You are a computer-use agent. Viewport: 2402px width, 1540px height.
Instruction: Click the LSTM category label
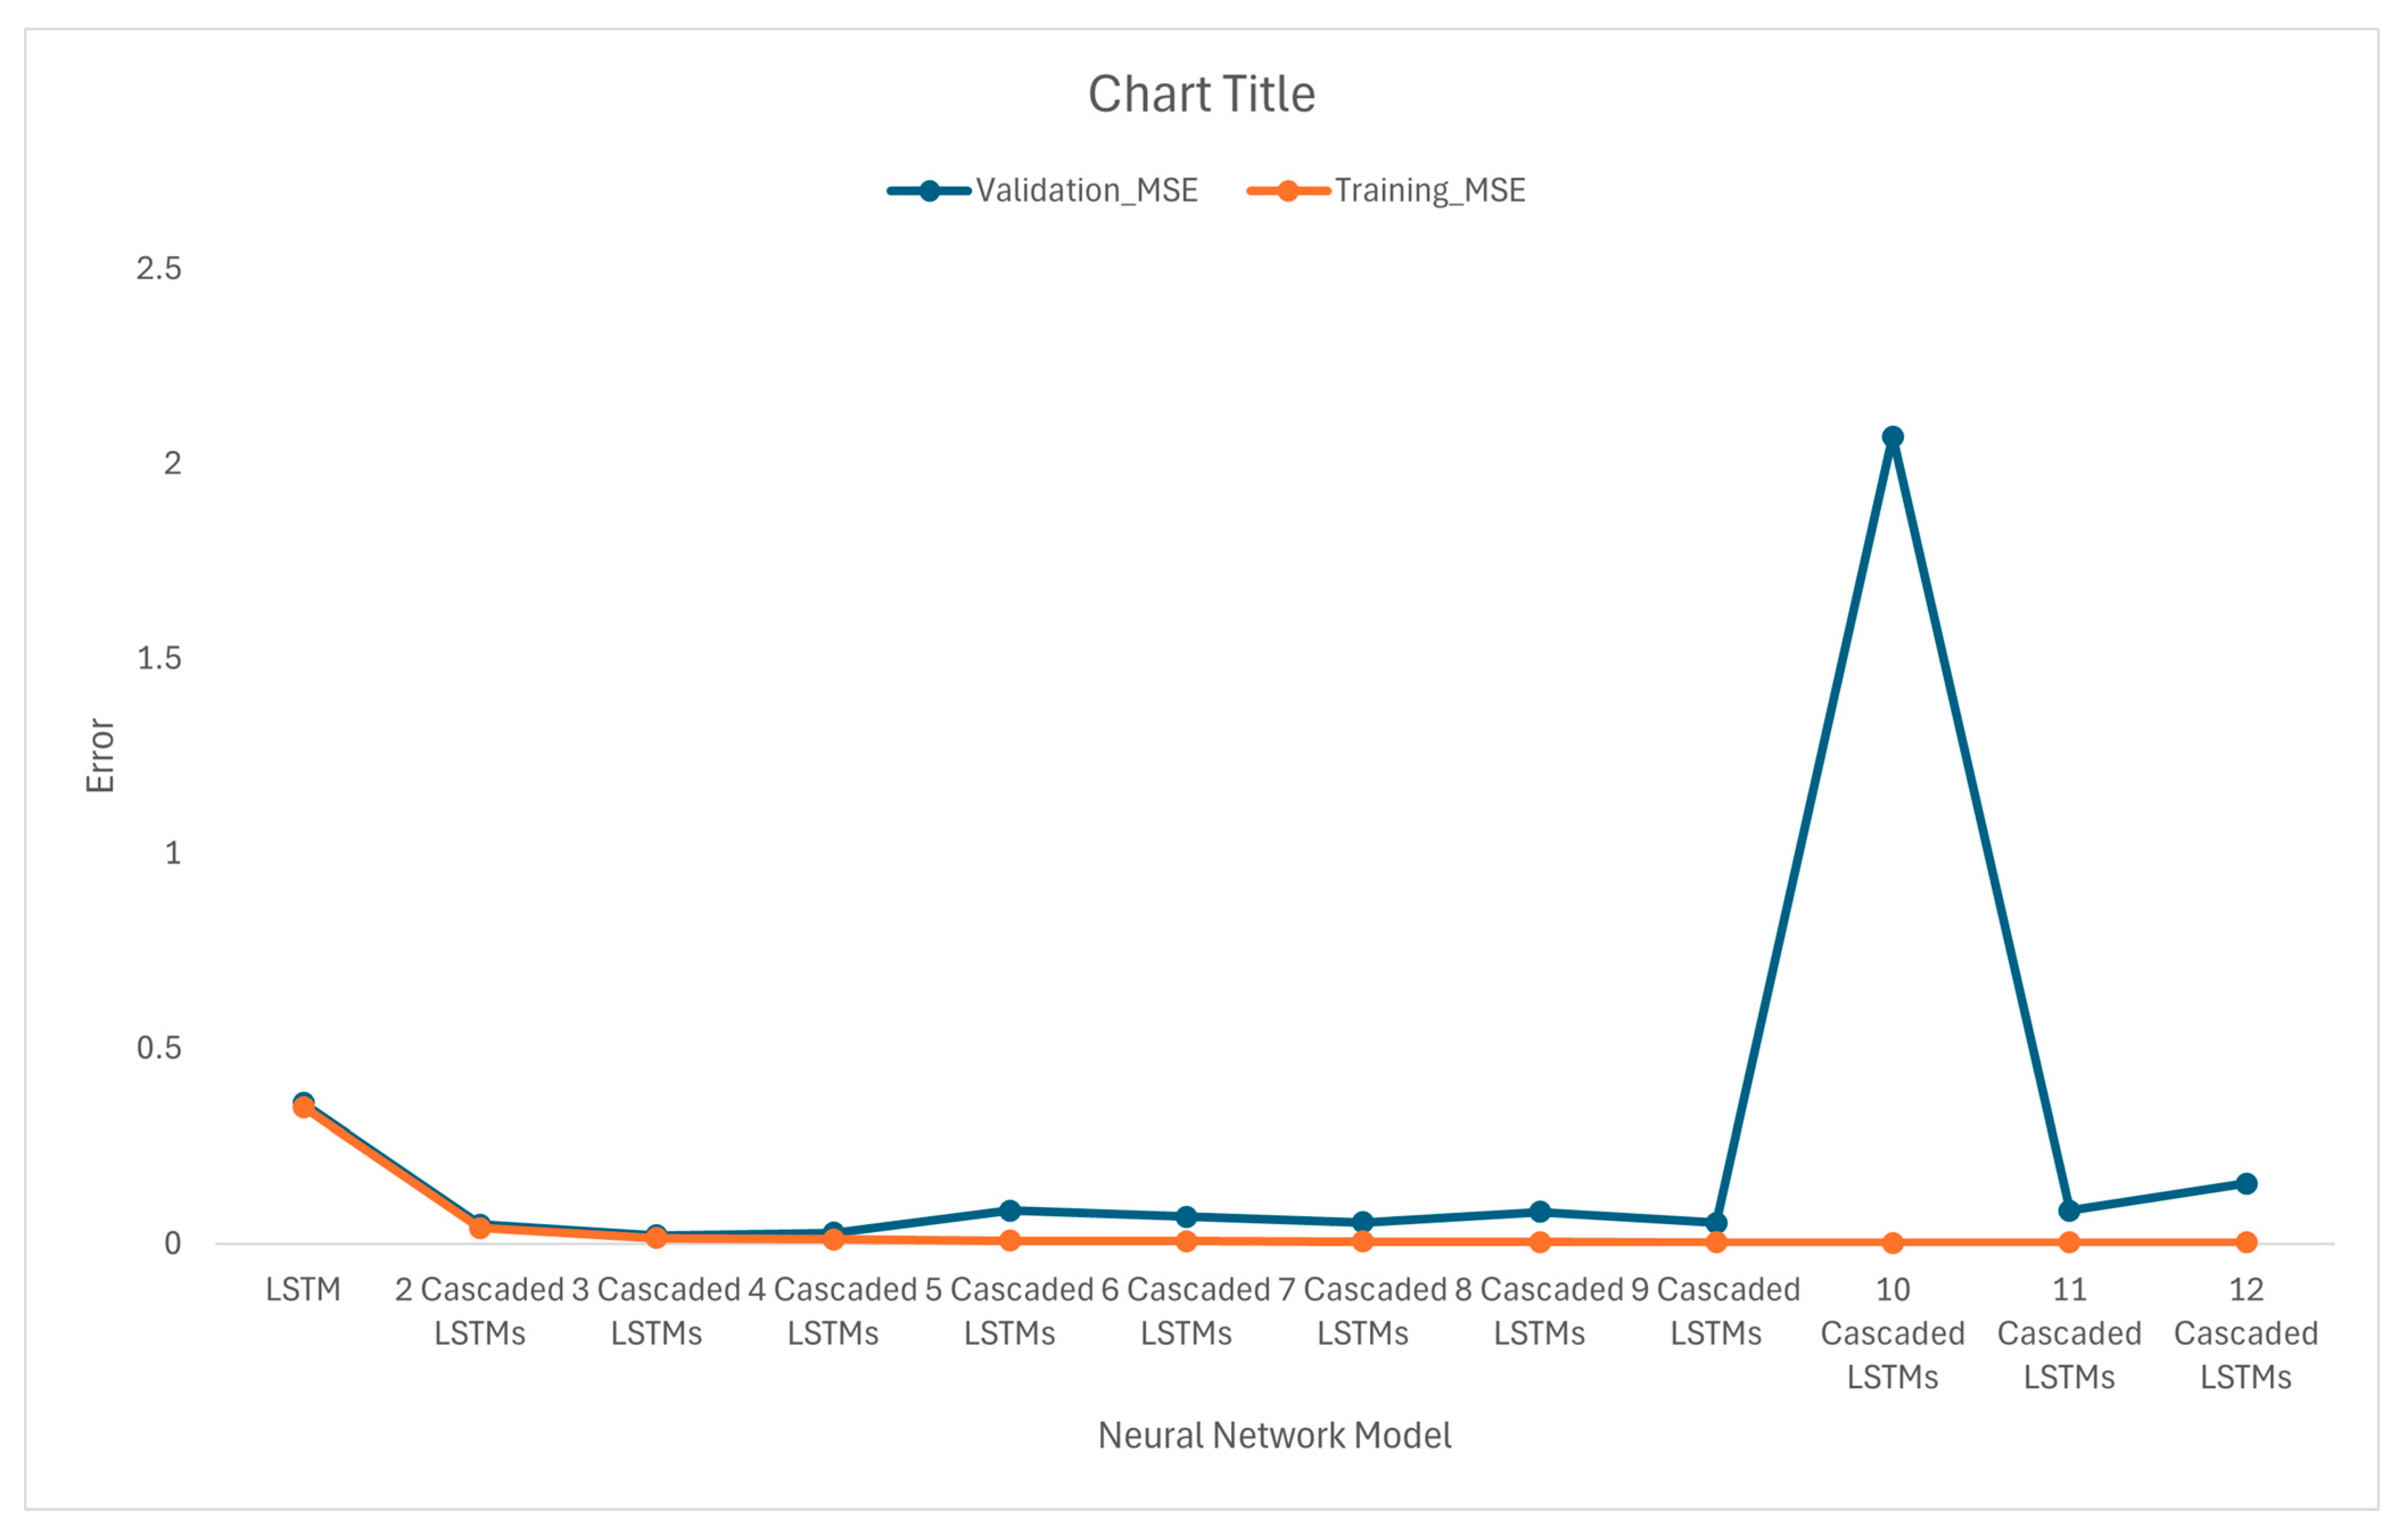point(303,1289)
